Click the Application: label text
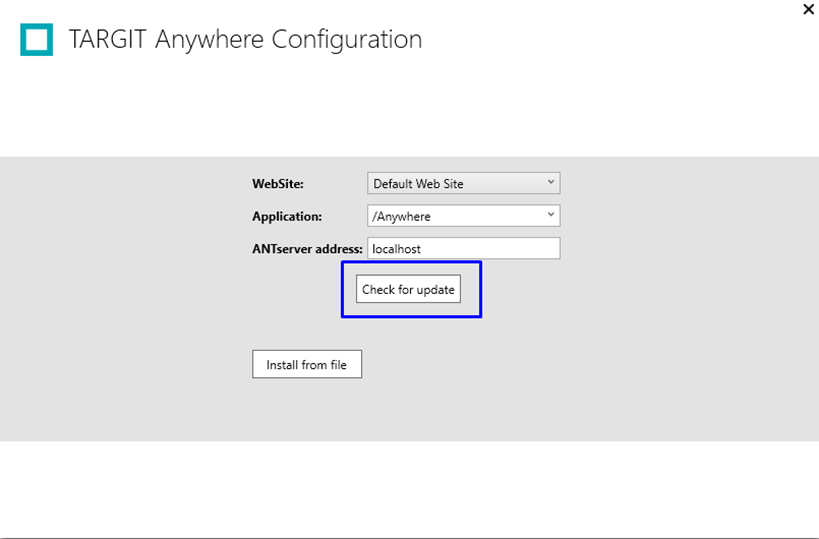Image resolution: width=819 pixels, height=539 pixels. (287, 216)
